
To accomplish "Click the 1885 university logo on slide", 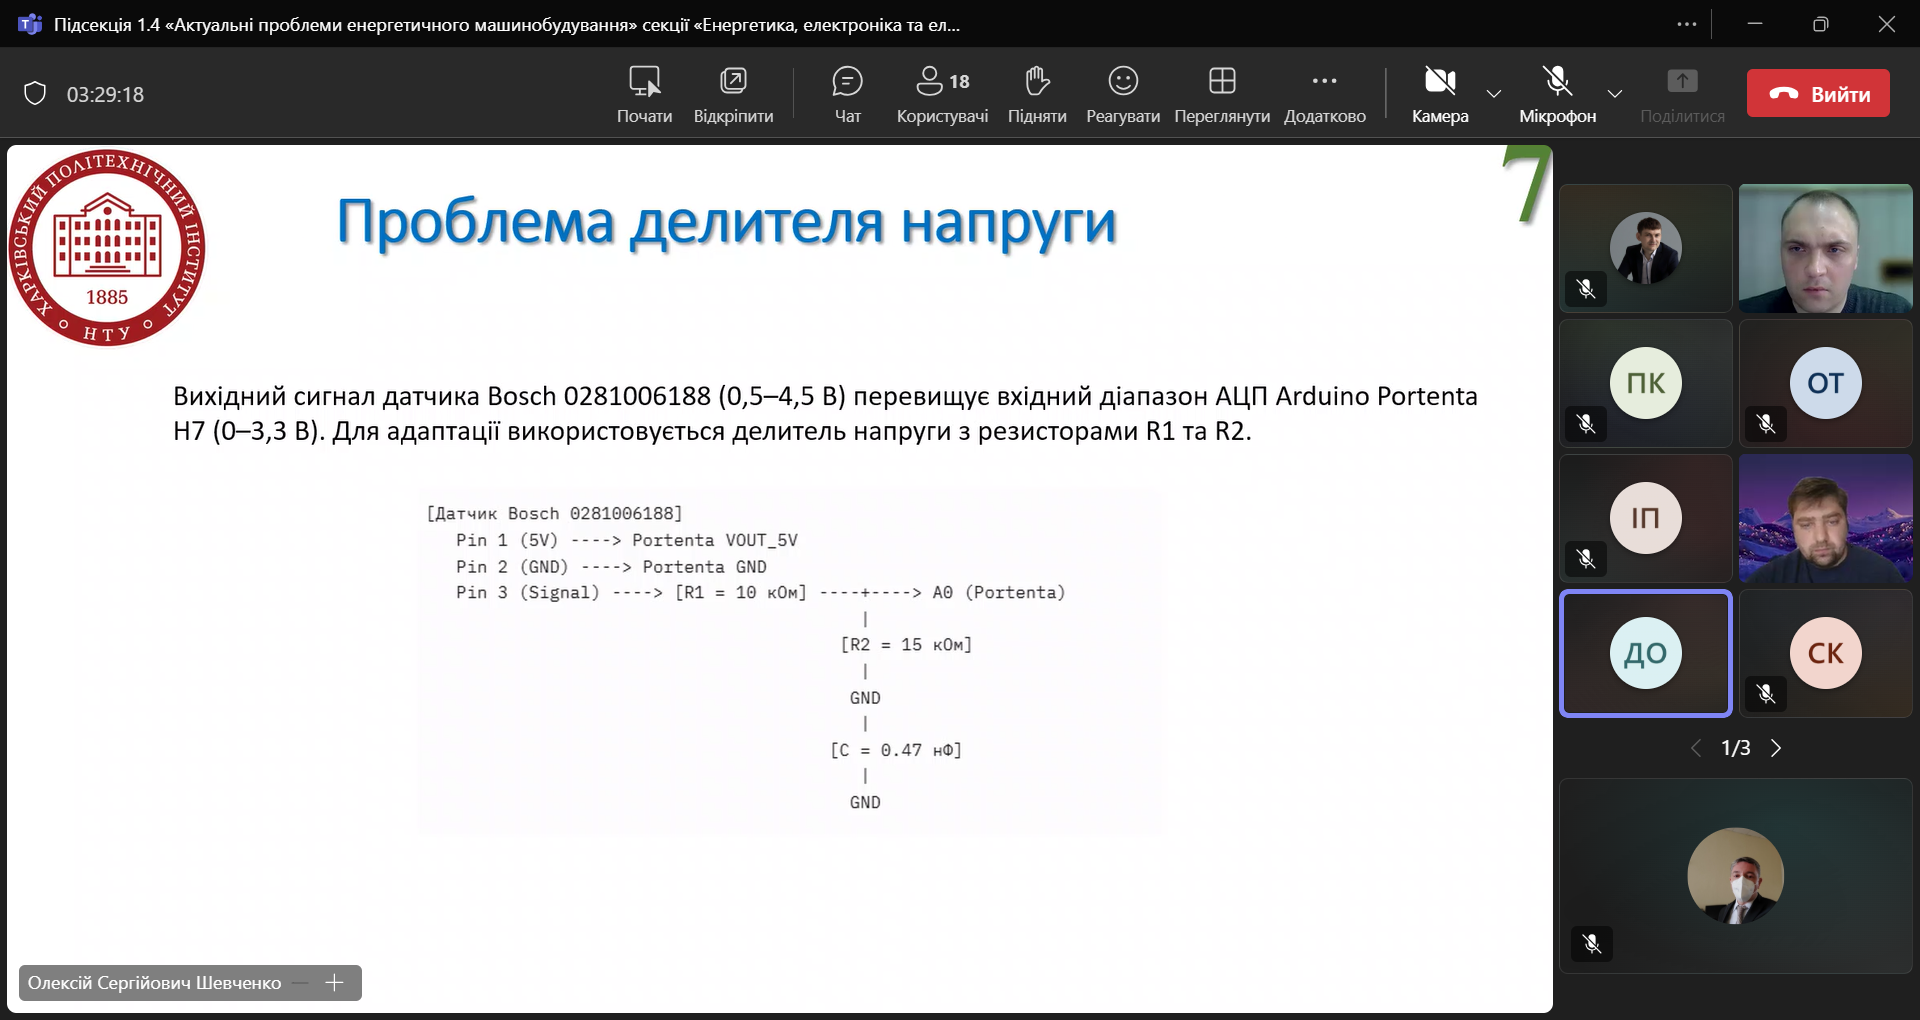I will [x=107, y=247].
